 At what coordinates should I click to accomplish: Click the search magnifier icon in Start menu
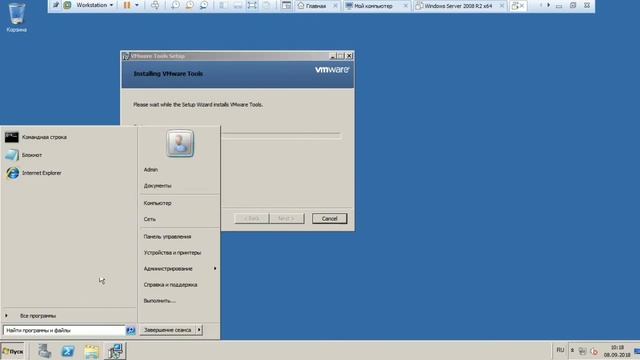(131, 331)
